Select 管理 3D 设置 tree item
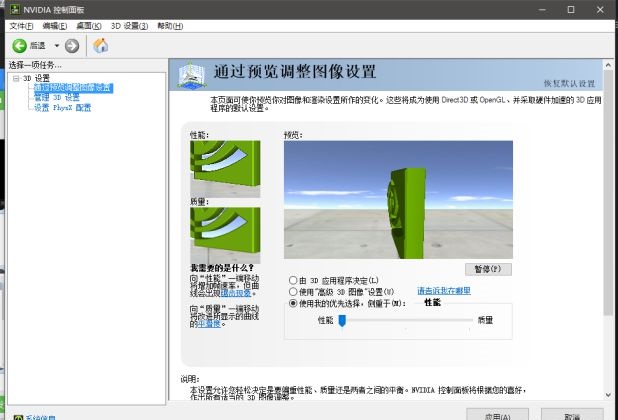This screenshot has height=420, width=618. pos(57,97)
